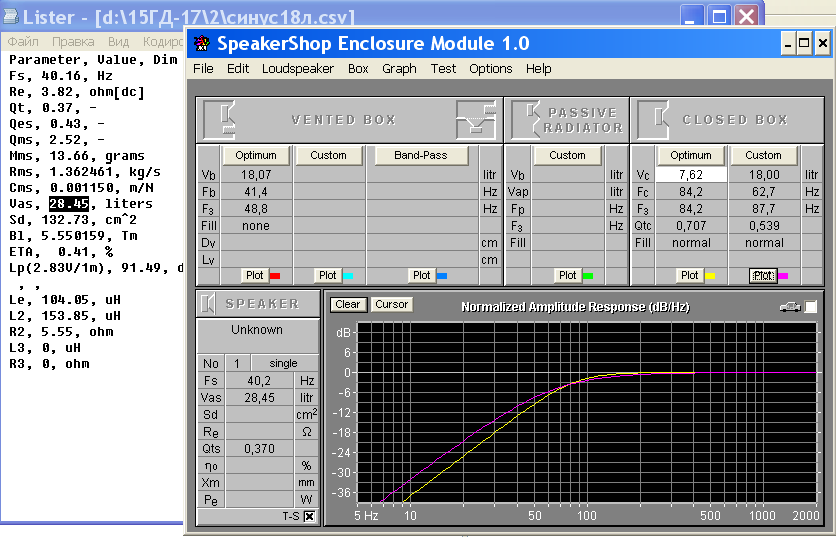Viewport: 836px width, 537px height.
Task: Click the yellow plot color swatch
Action: [x=710, y=276]
